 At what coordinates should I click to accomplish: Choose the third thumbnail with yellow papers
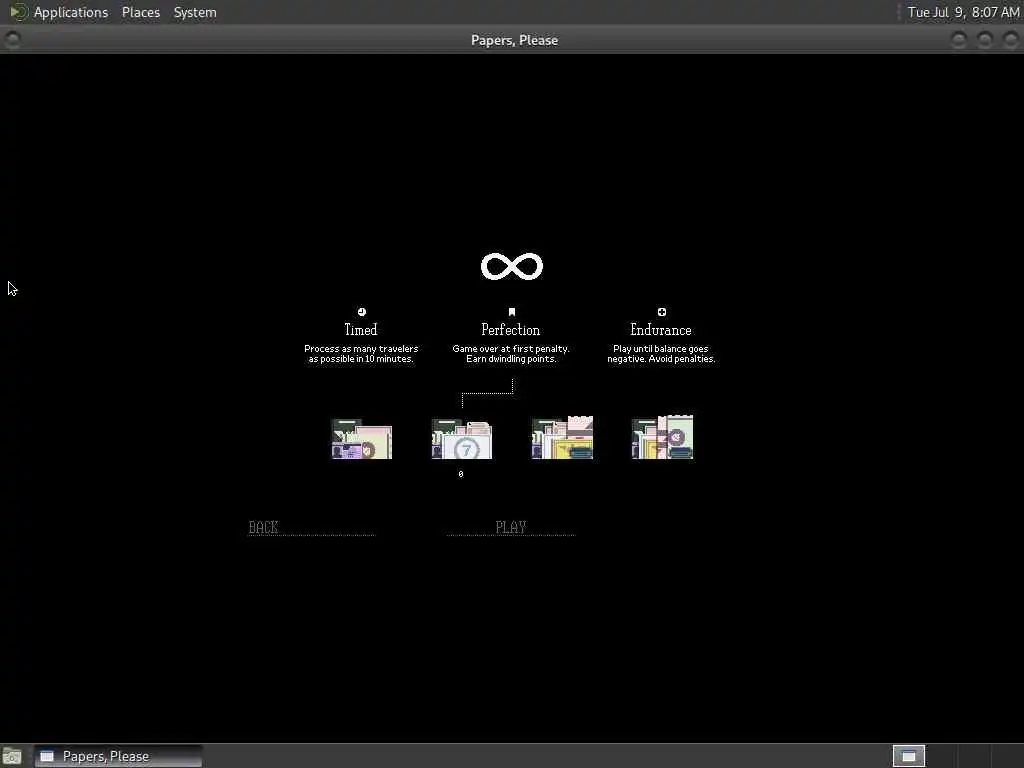point(562,438)
